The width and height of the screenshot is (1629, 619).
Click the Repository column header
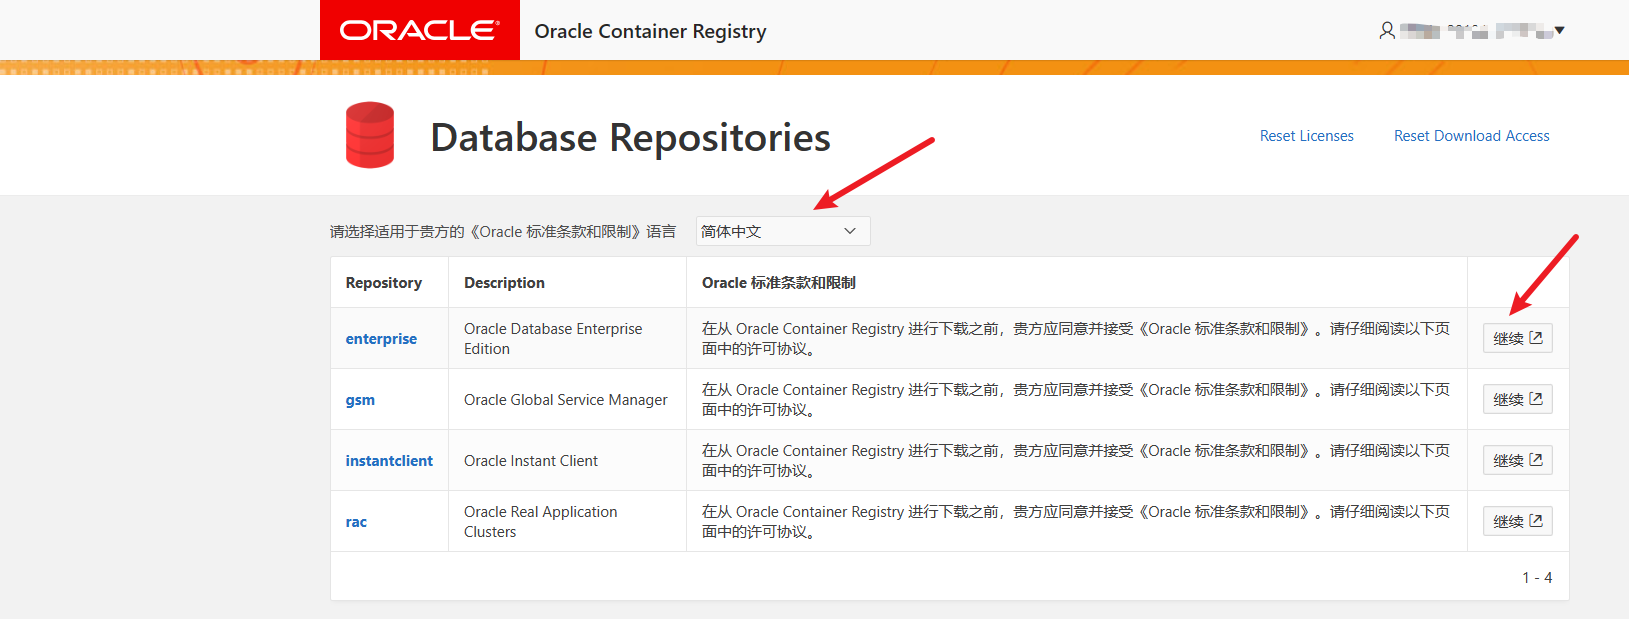point(384,283)
